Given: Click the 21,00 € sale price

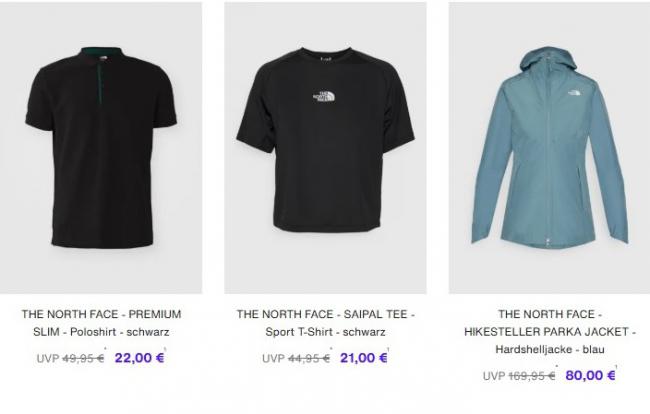Looking at the screenshot, I should click(364, 358).
